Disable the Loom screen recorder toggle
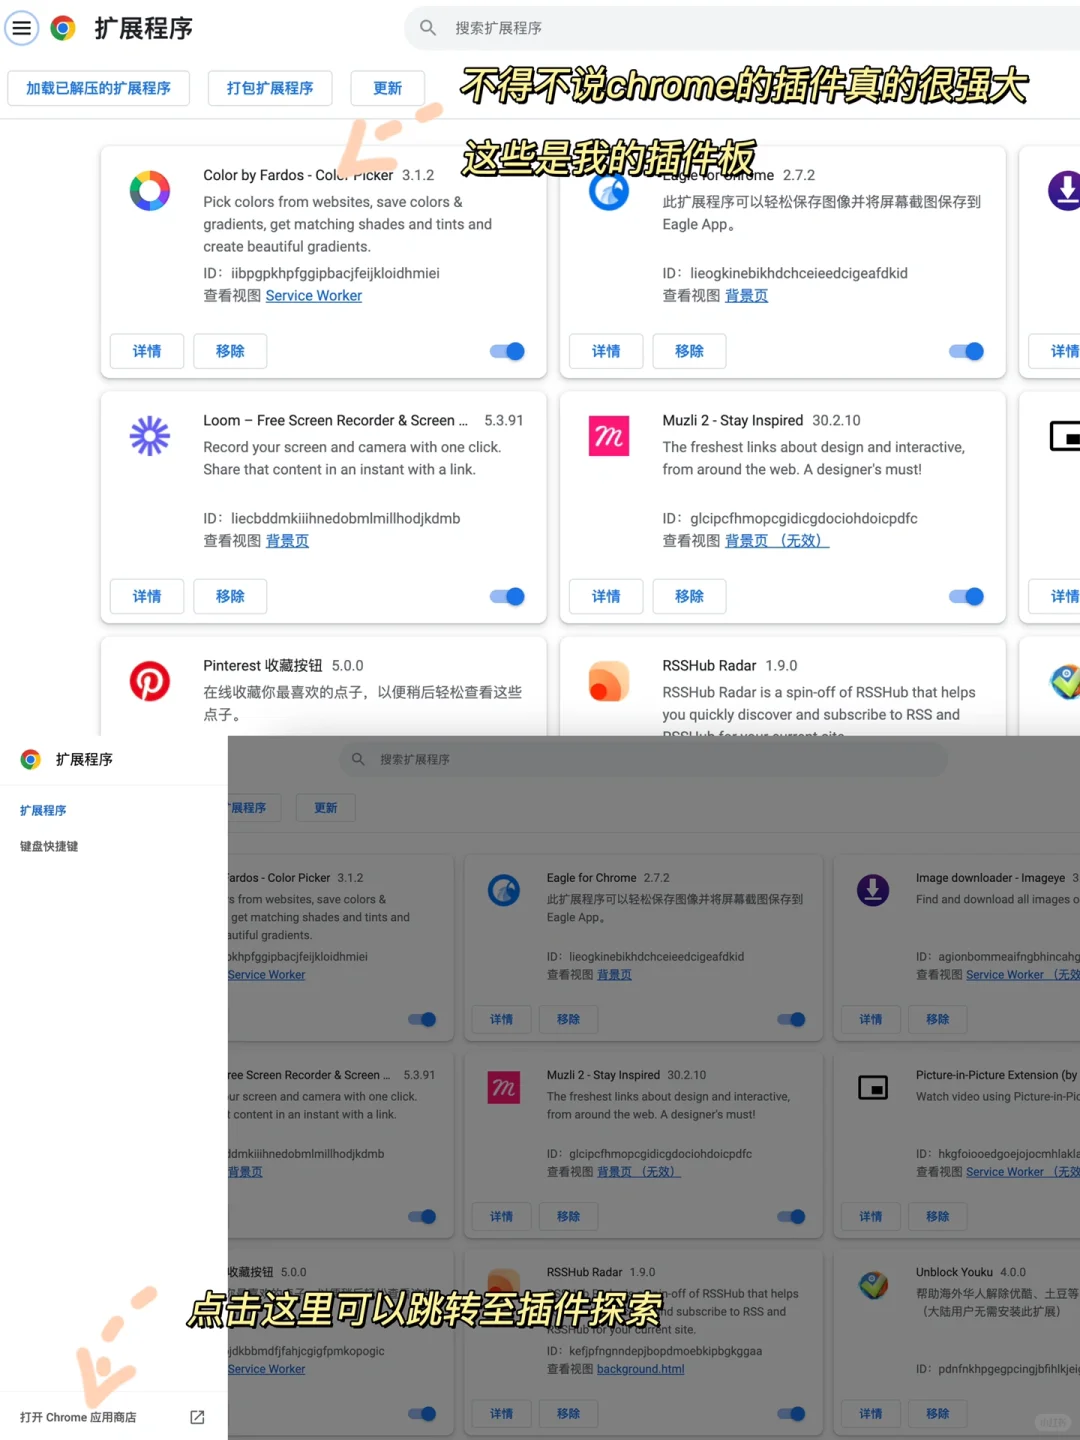 pos(507,596)
